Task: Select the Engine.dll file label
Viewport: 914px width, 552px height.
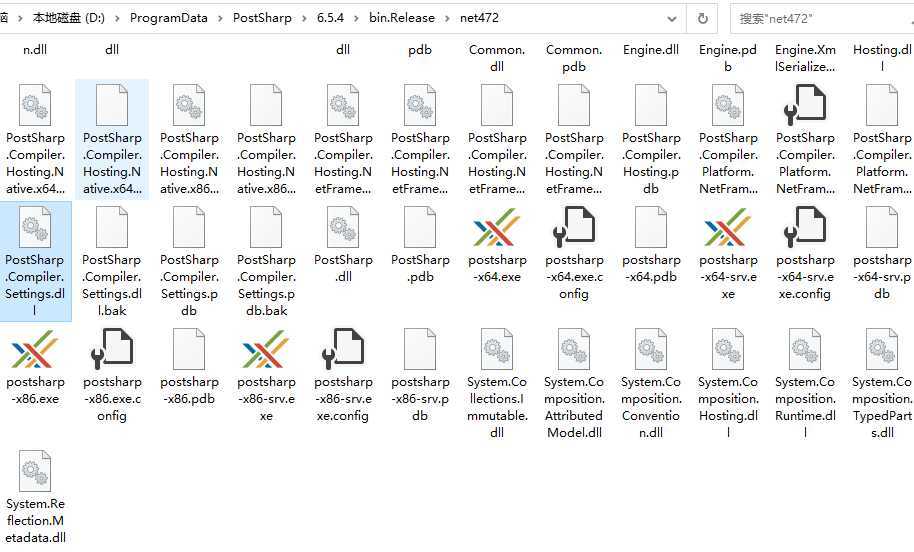Action: pyautogui.click(x=651, y=50)
